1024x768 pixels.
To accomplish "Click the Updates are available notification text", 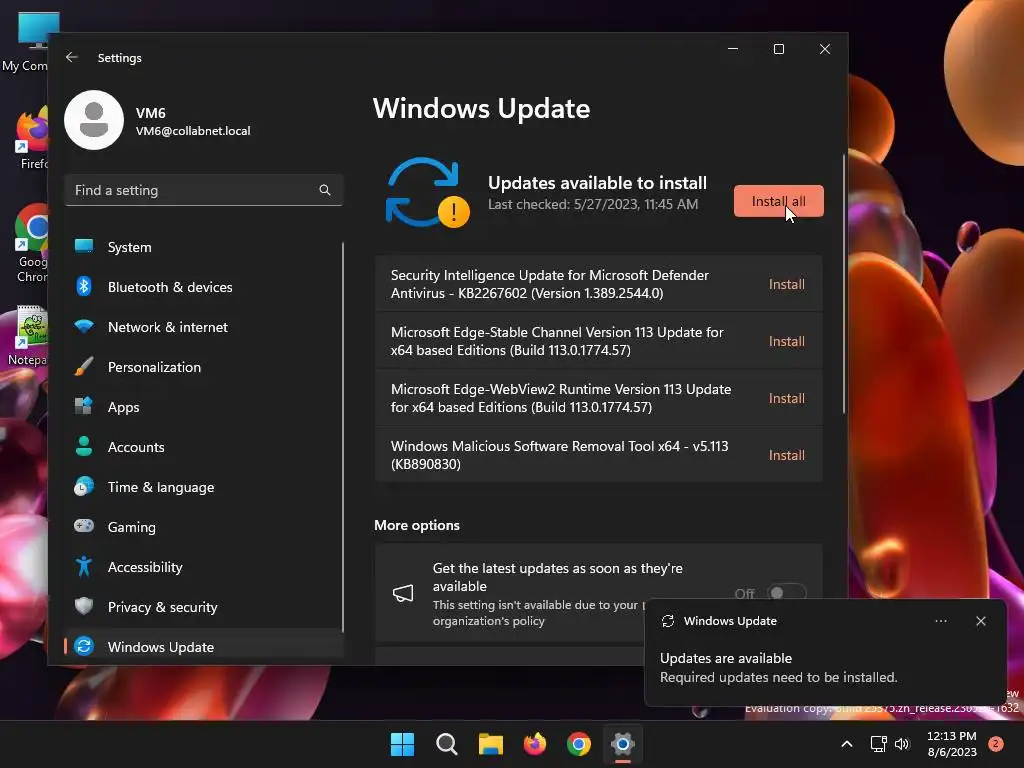I will 726,658.
